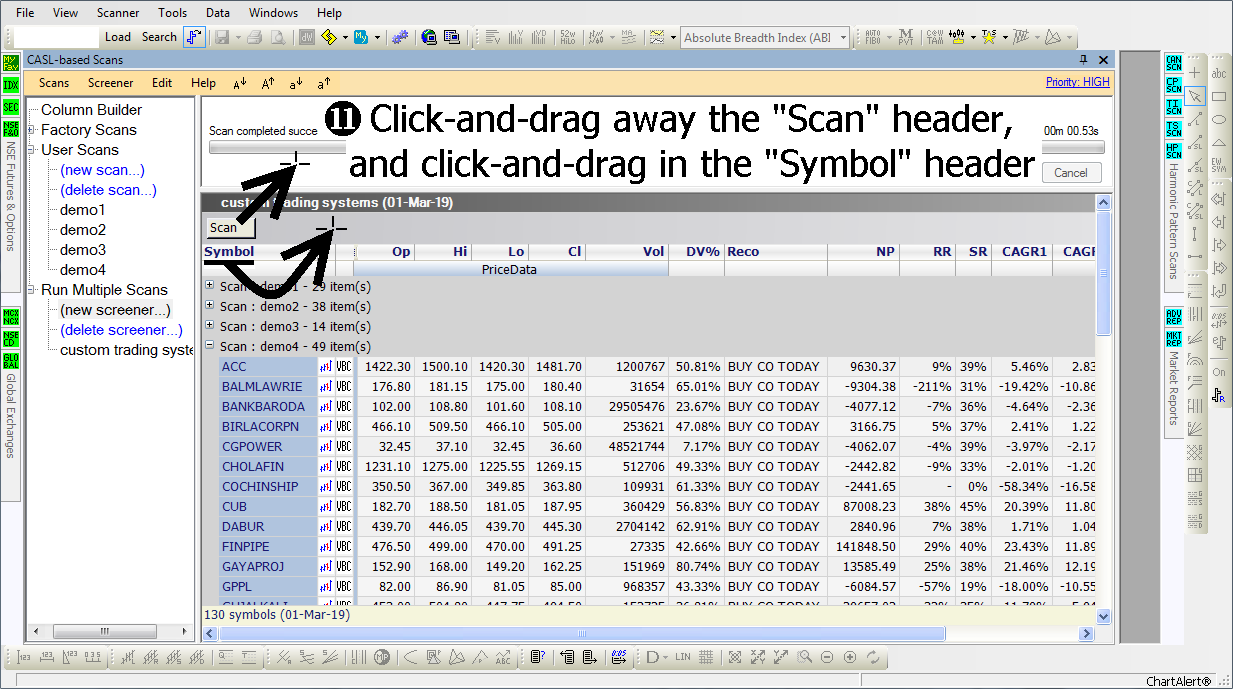Click the MyFav green sidebar icon
This screenshot has width=1233, height=689.
[10, 61]
